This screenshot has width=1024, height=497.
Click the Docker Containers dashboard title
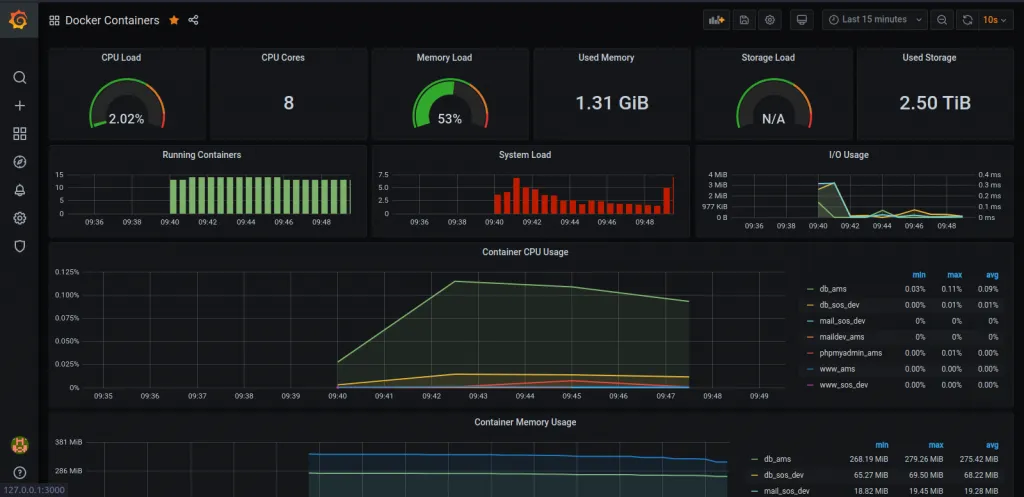point(113,20)
